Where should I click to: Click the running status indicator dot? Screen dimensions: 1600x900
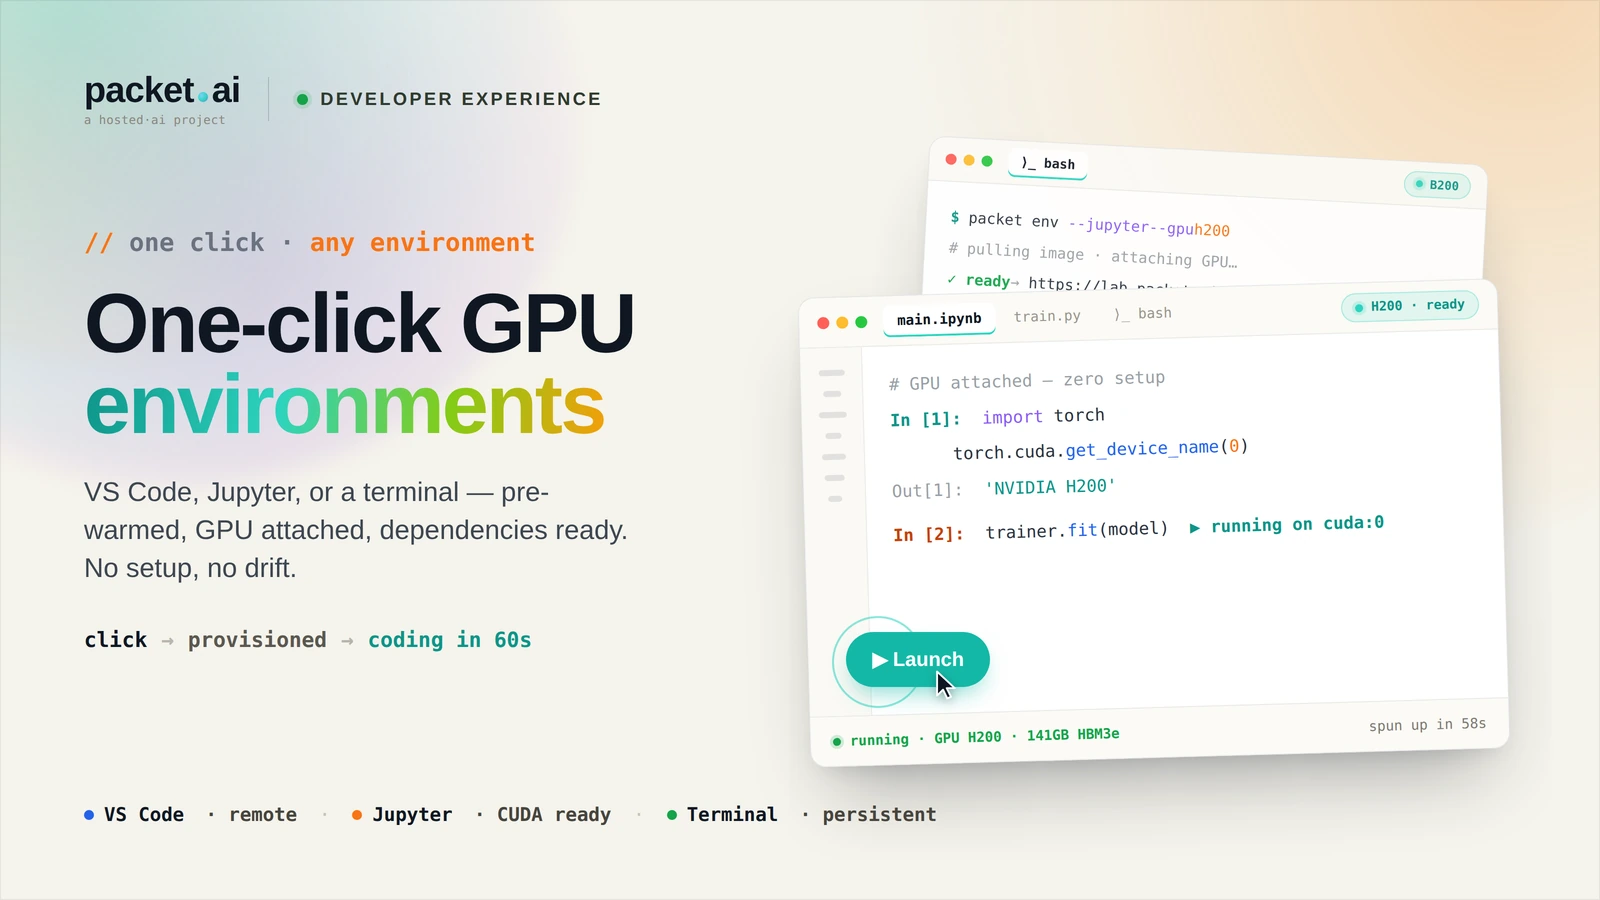click(837, 741)
